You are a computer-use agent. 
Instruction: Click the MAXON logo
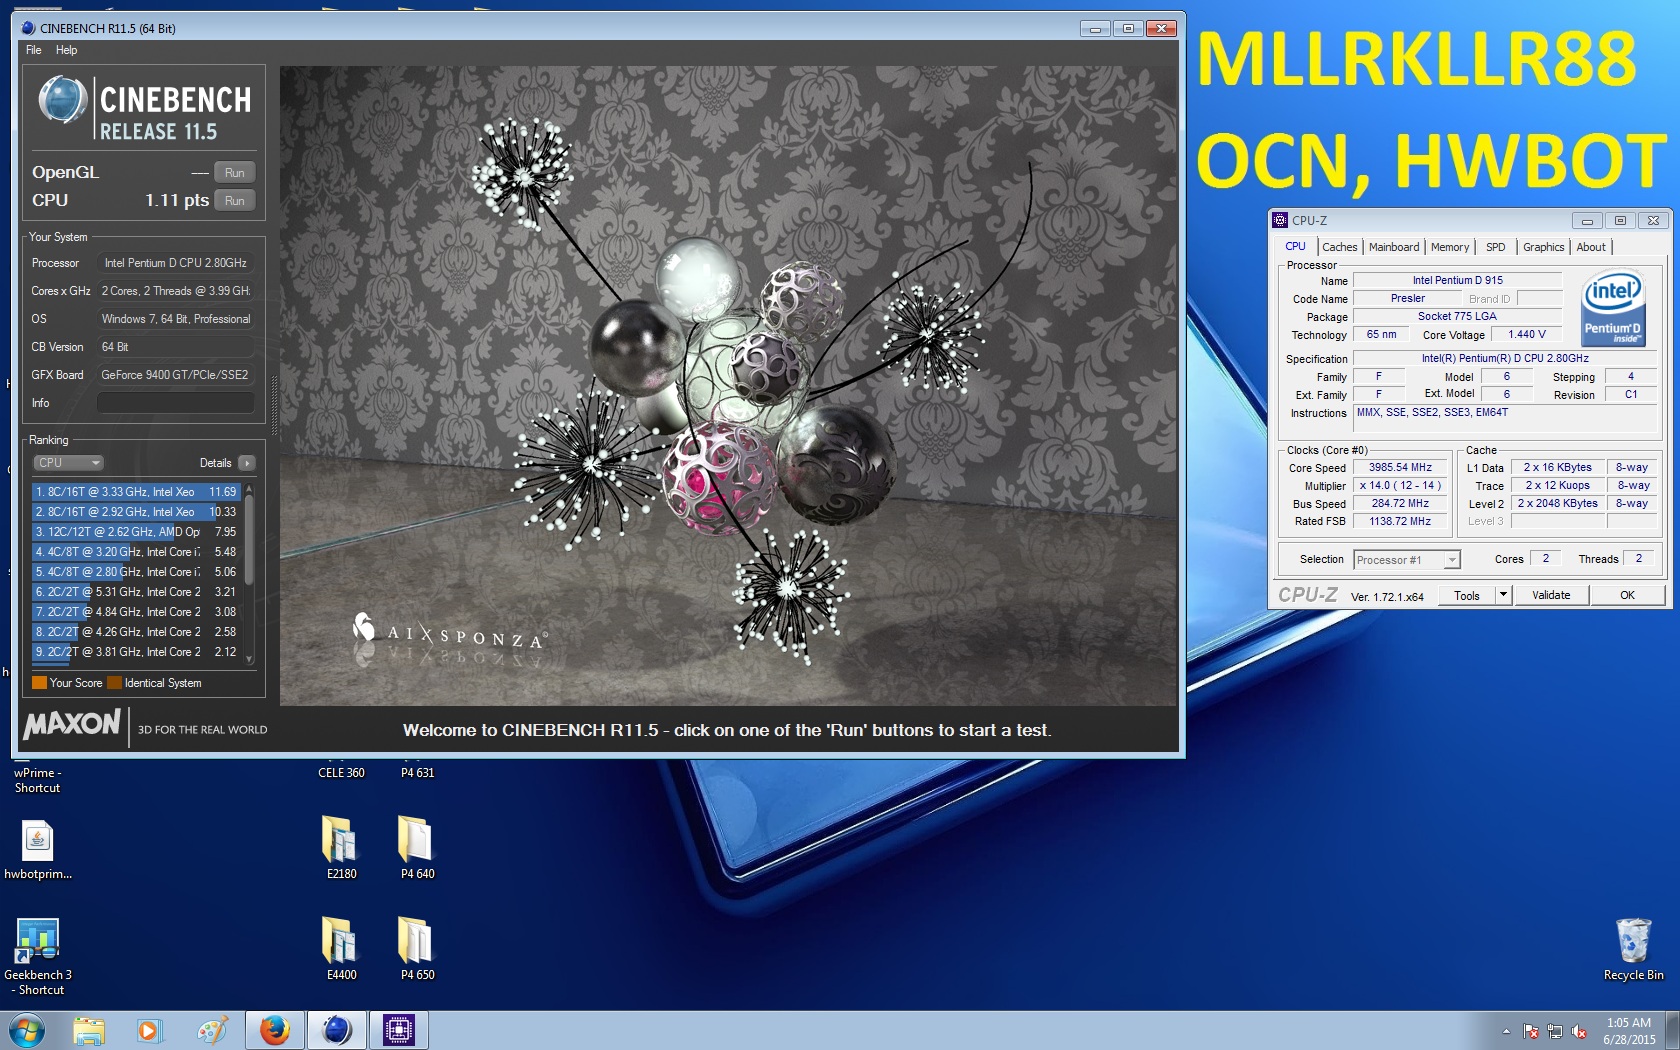(72, 724)
